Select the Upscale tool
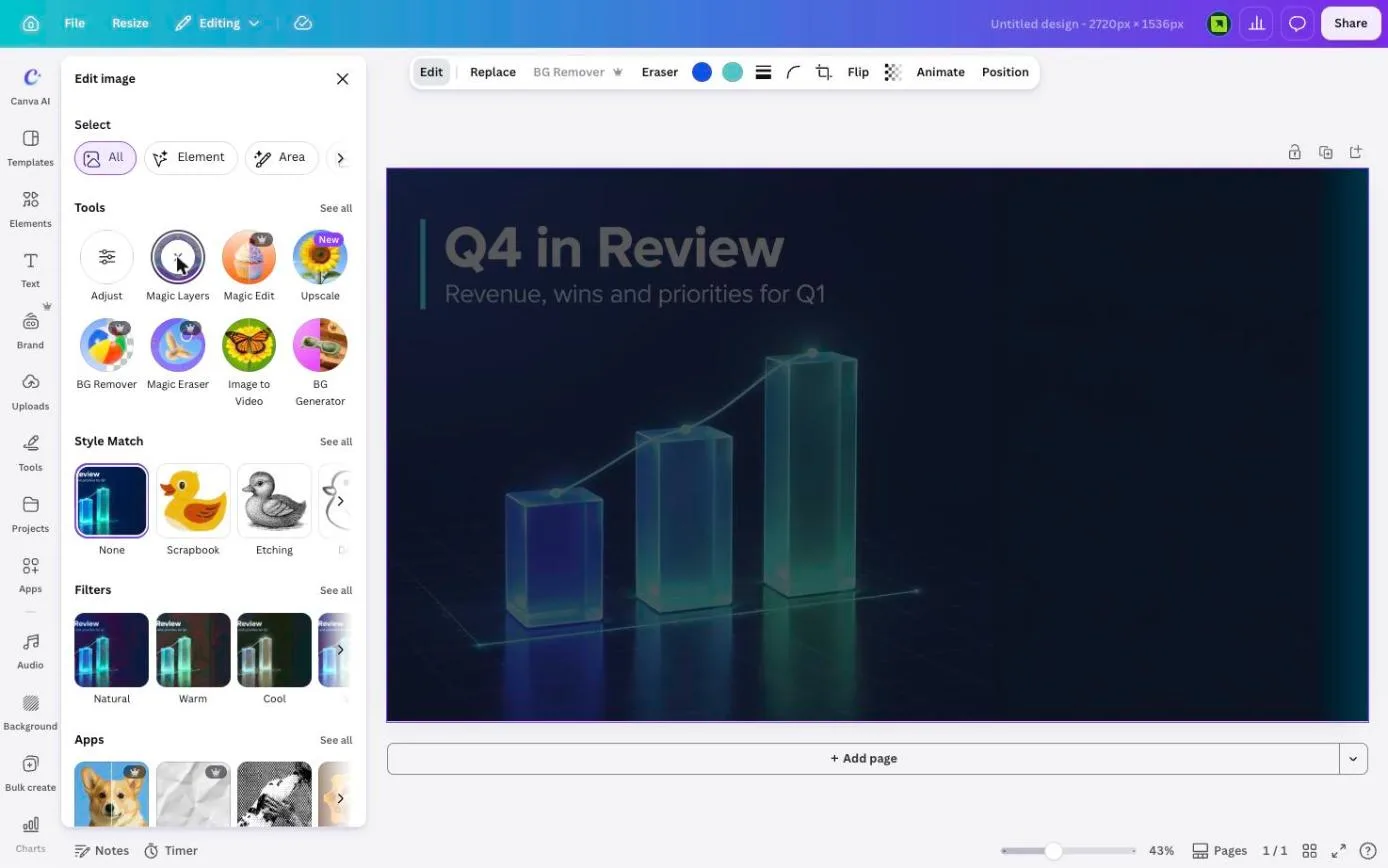Viewport: 1388px width, 868px height. coord(320,258)
